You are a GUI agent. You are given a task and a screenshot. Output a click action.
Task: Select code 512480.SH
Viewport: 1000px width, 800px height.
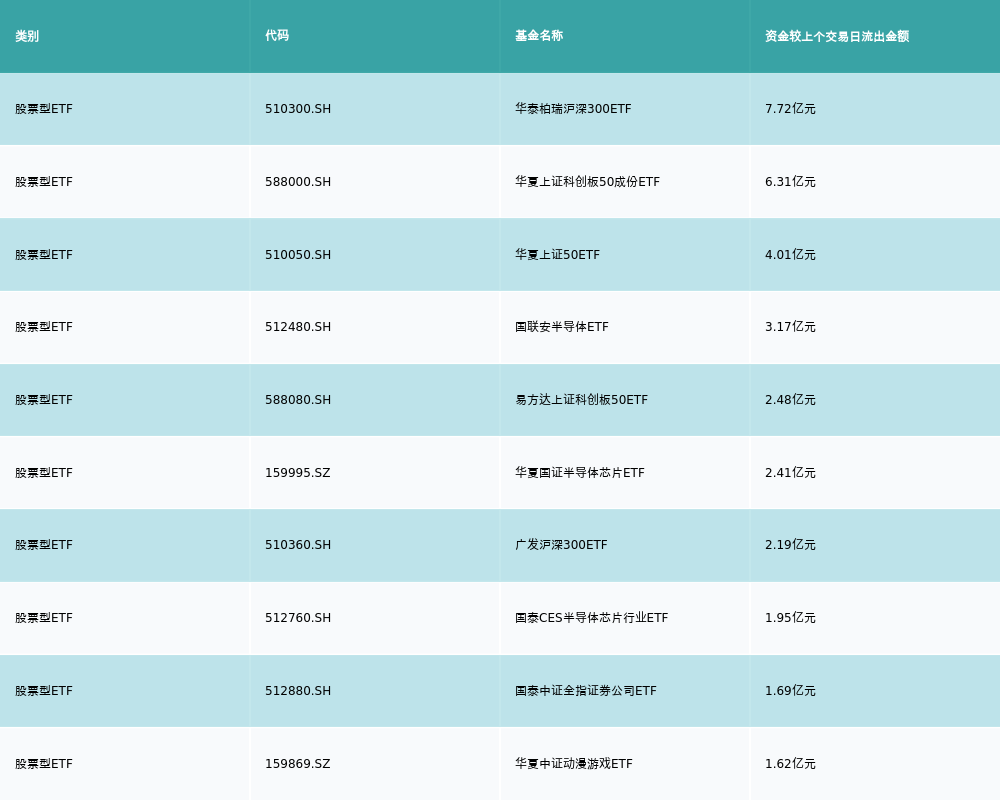click(x=298, y=327)
